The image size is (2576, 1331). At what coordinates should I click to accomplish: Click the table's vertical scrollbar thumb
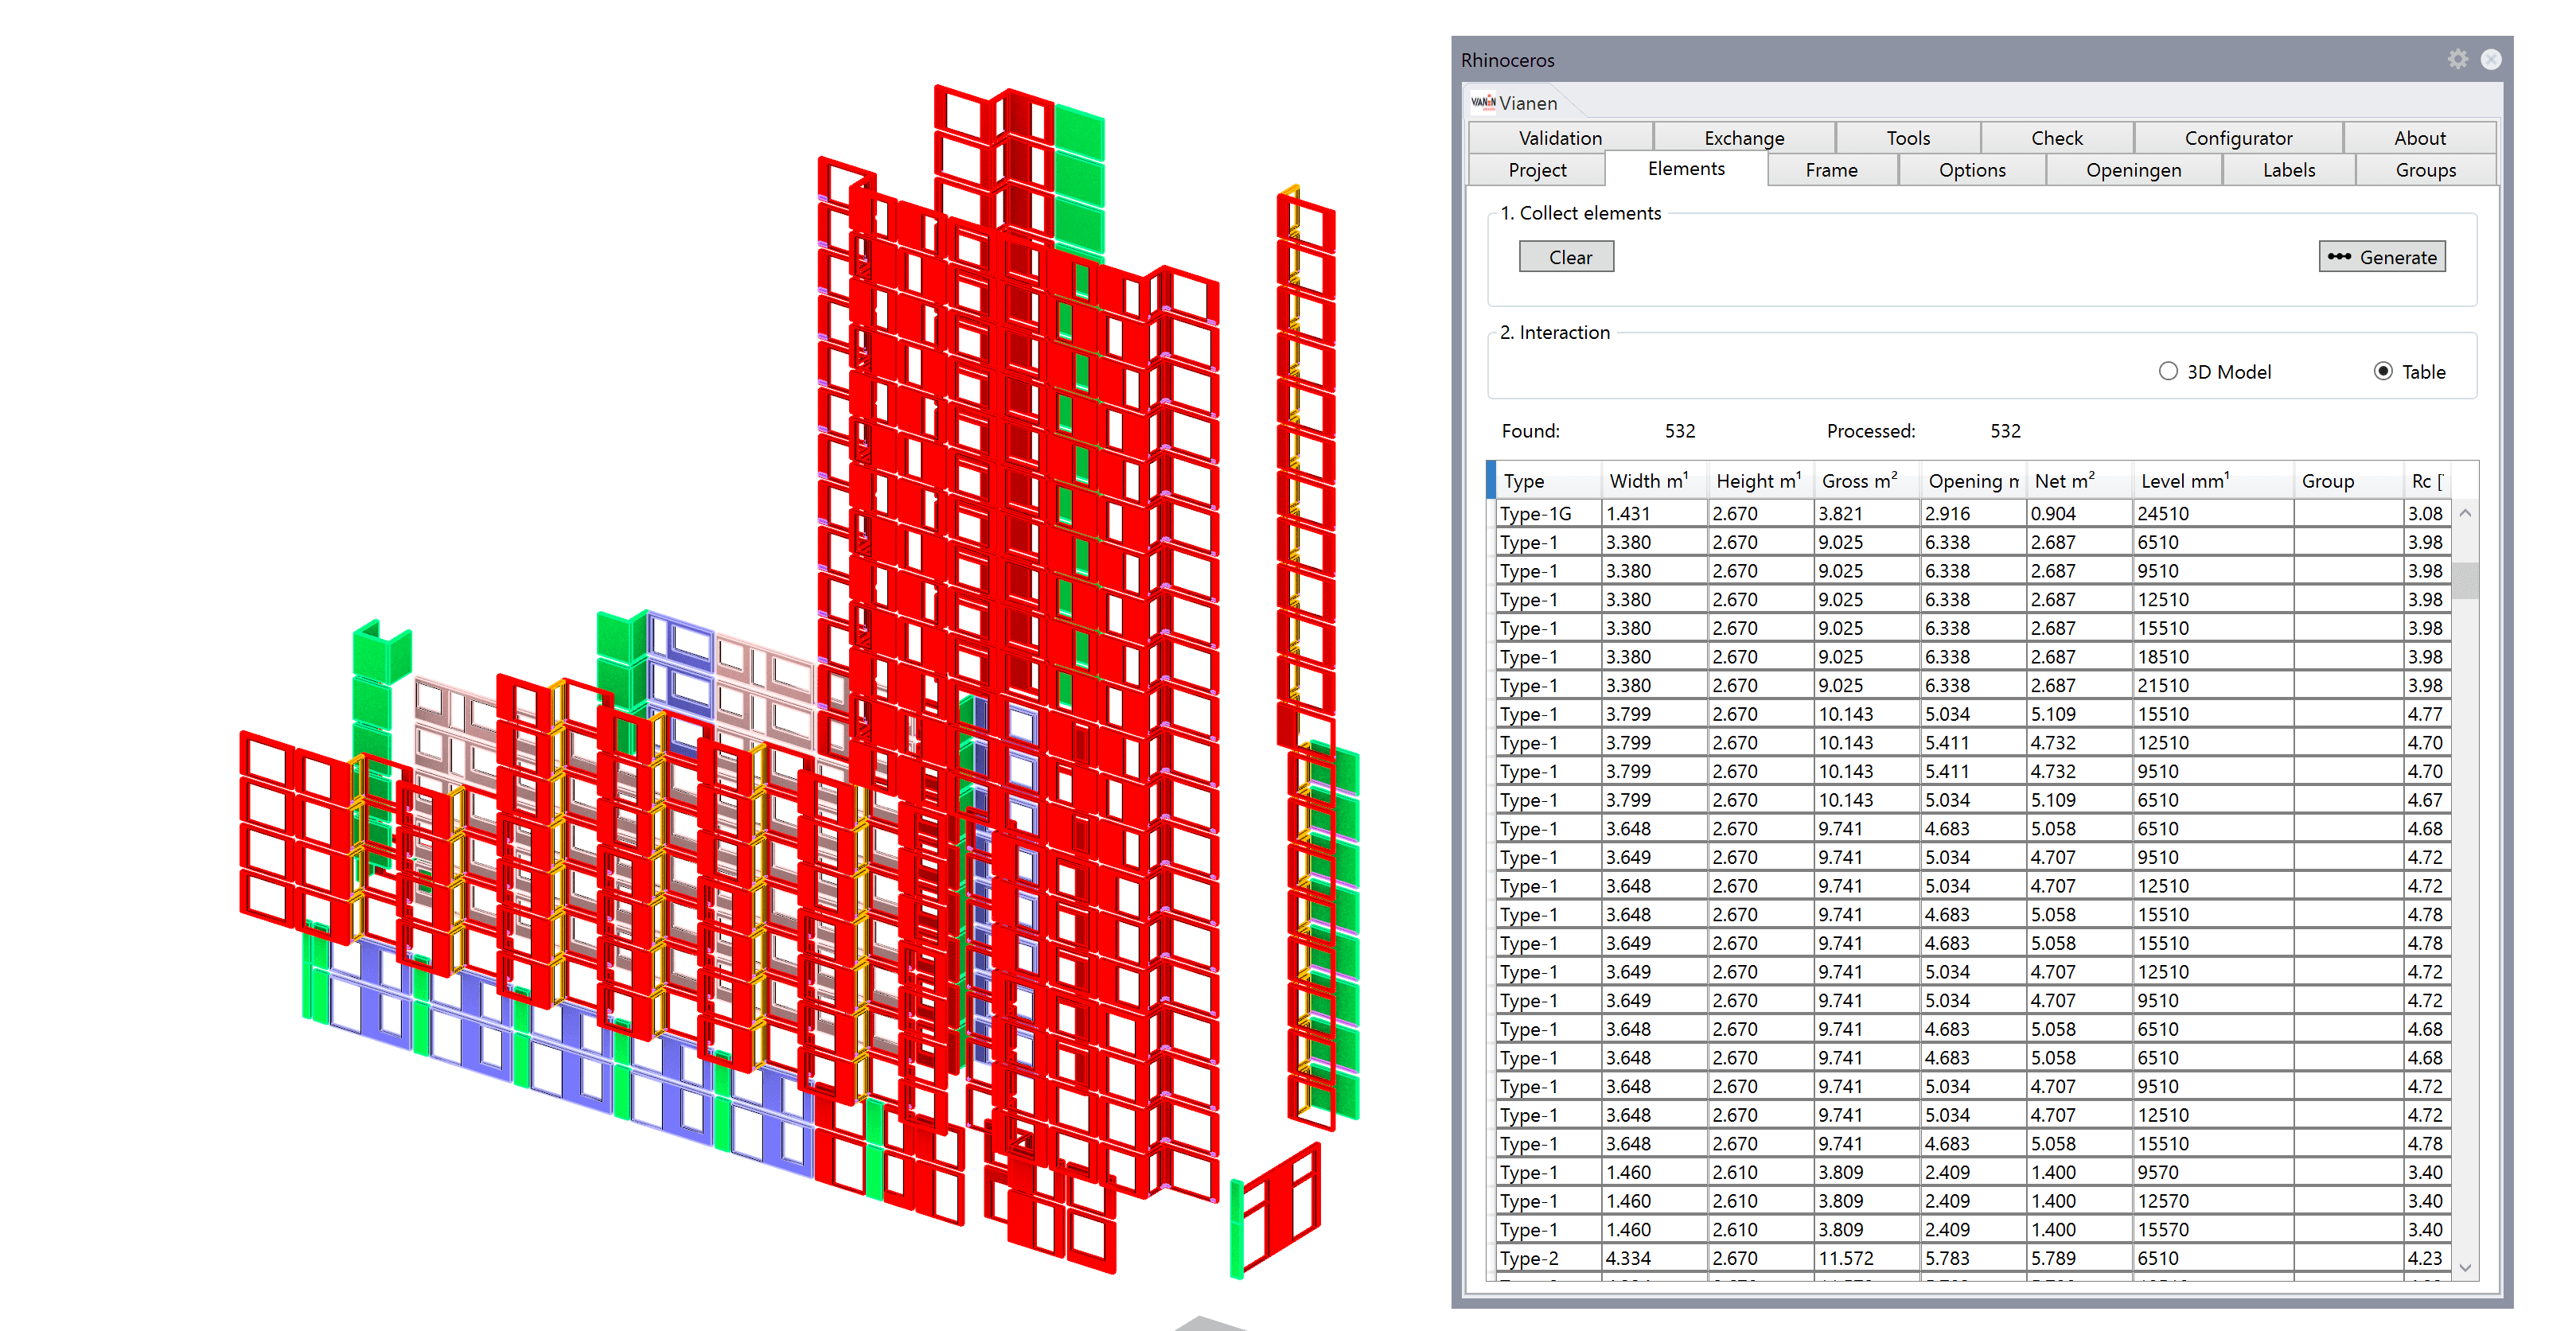(x=2465, y=579)
